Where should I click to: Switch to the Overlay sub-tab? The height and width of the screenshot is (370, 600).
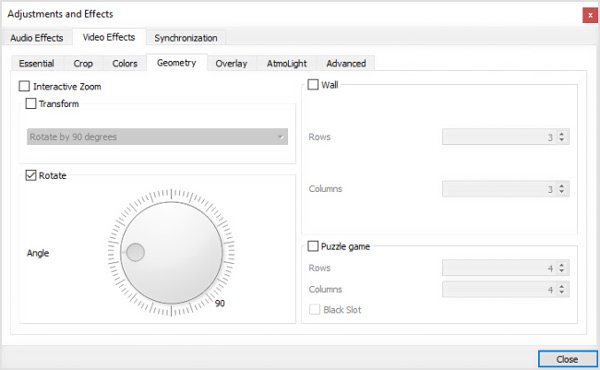click(x=231, y=64)
